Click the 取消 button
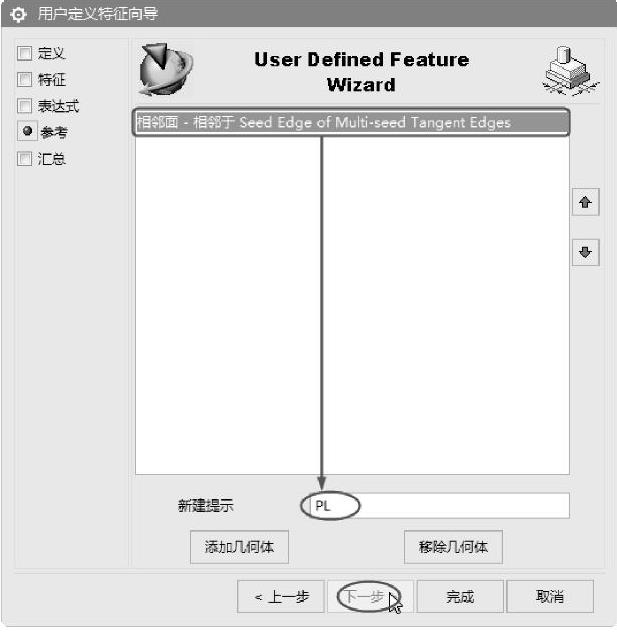Viewport: 617px width, 635px height. coord(550,596)
